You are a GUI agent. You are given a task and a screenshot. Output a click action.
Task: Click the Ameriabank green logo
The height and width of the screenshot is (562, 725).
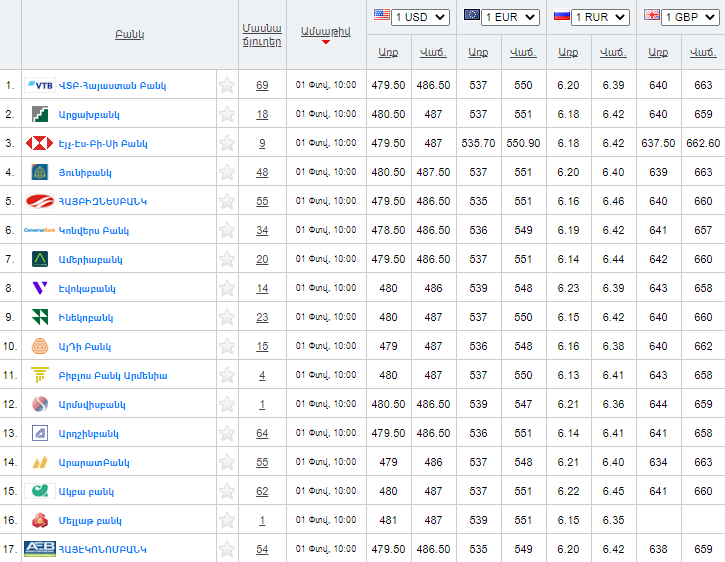click(40, 259)
